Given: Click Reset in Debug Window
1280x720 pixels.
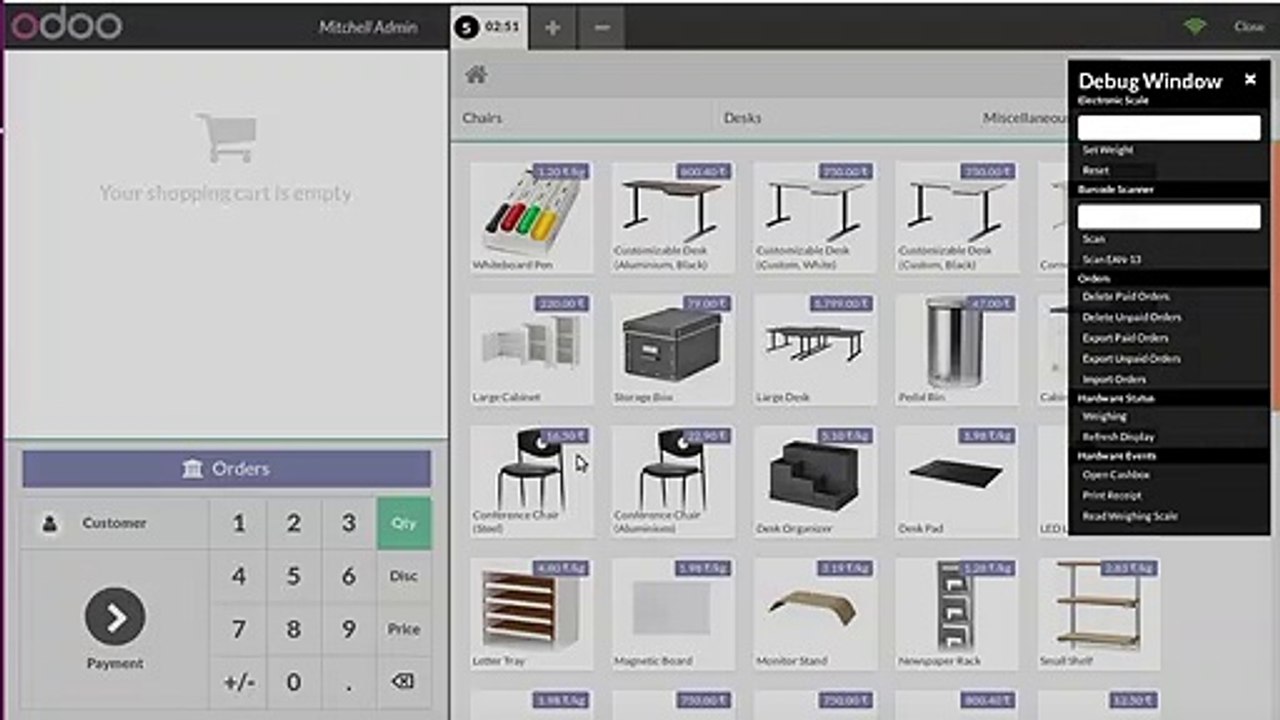Looking at the screenshot, I should (x=1095, y=171).
